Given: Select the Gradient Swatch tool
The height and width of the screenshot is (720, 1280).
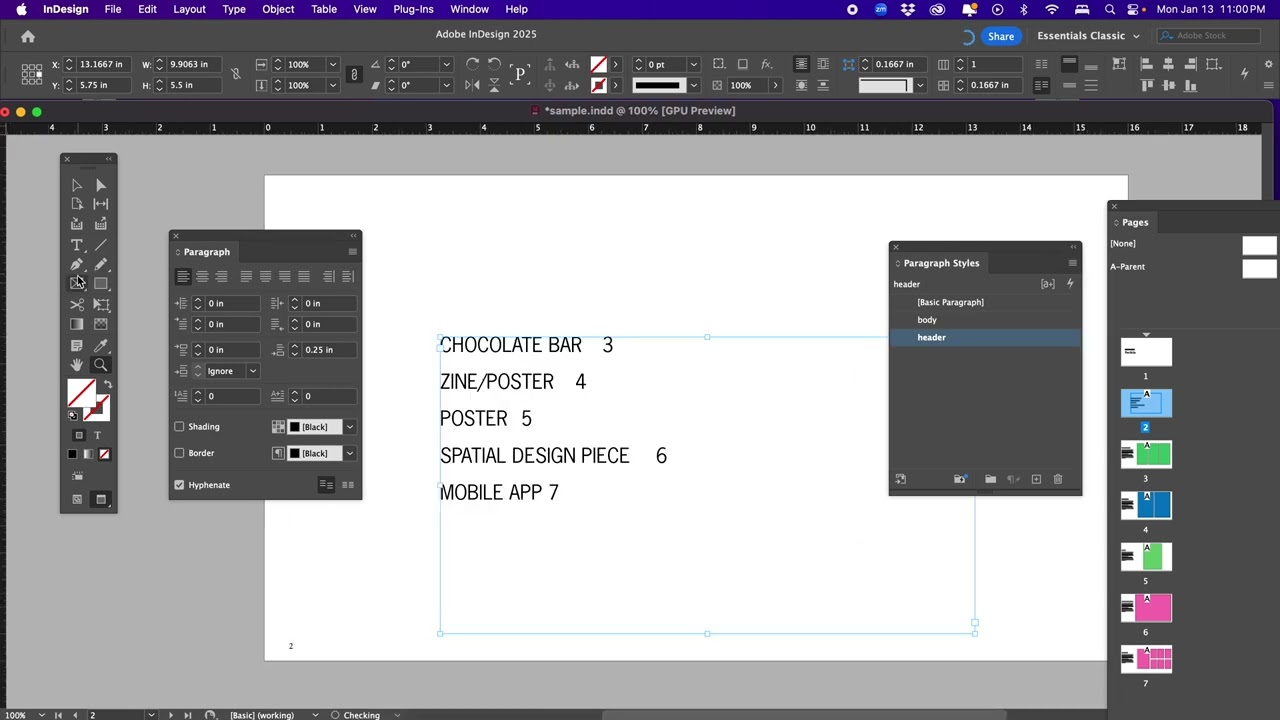Looking at the screenshot, I should [x=77, y=324].
